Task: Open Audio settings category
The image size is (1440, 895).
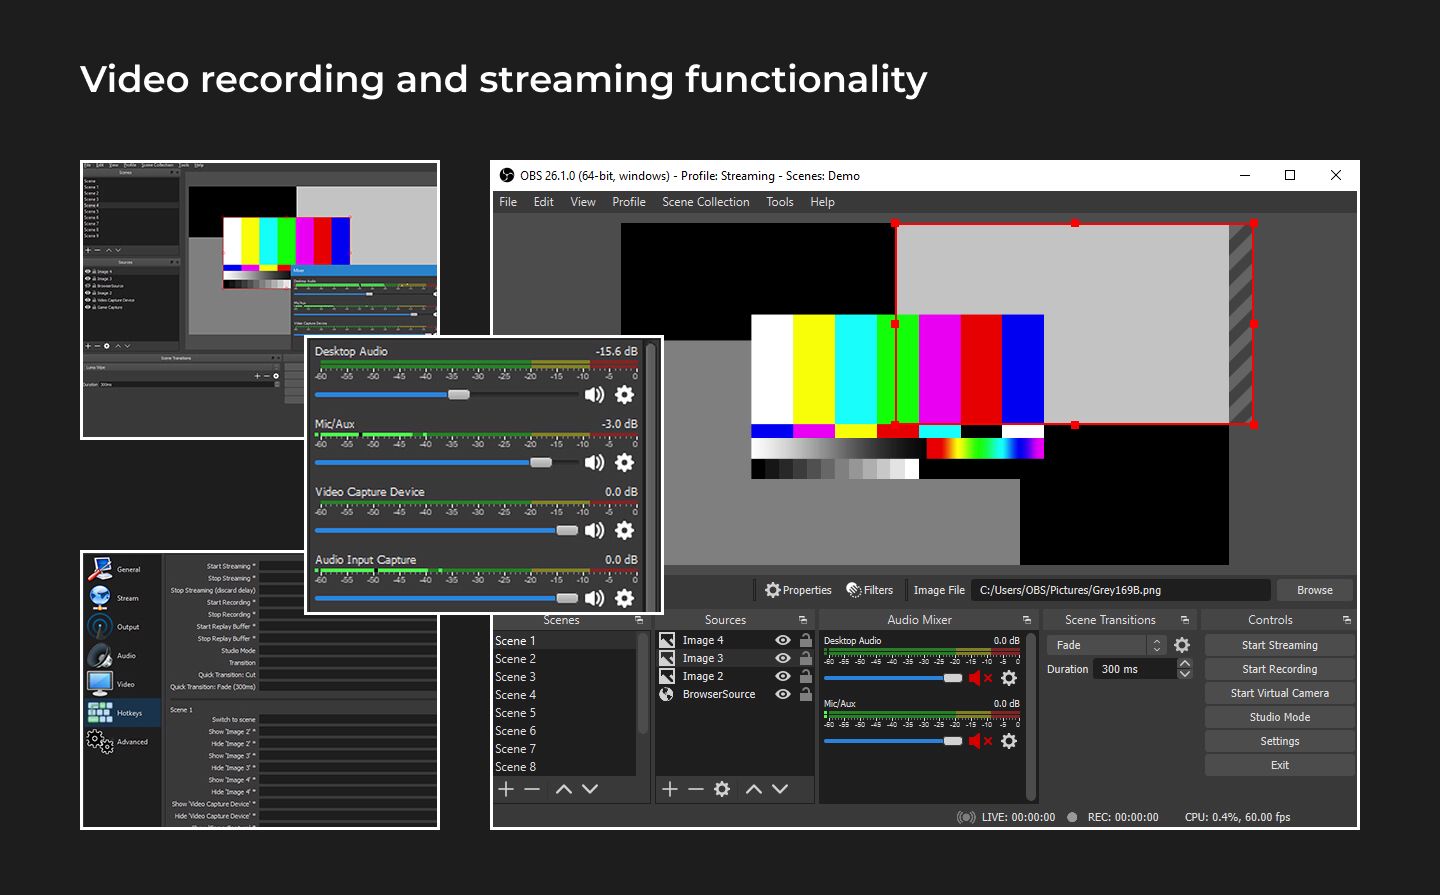Action: [x=122, y=656]
